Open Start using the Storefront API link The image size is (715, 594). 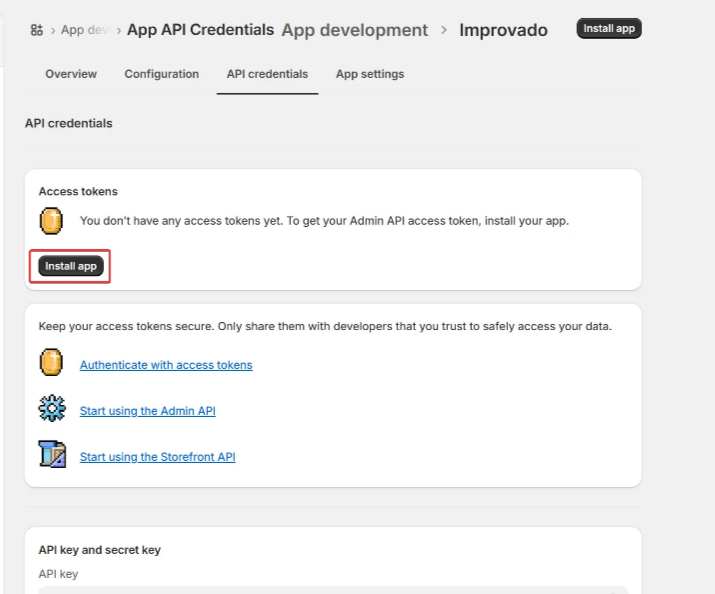(x=157, y=457)
